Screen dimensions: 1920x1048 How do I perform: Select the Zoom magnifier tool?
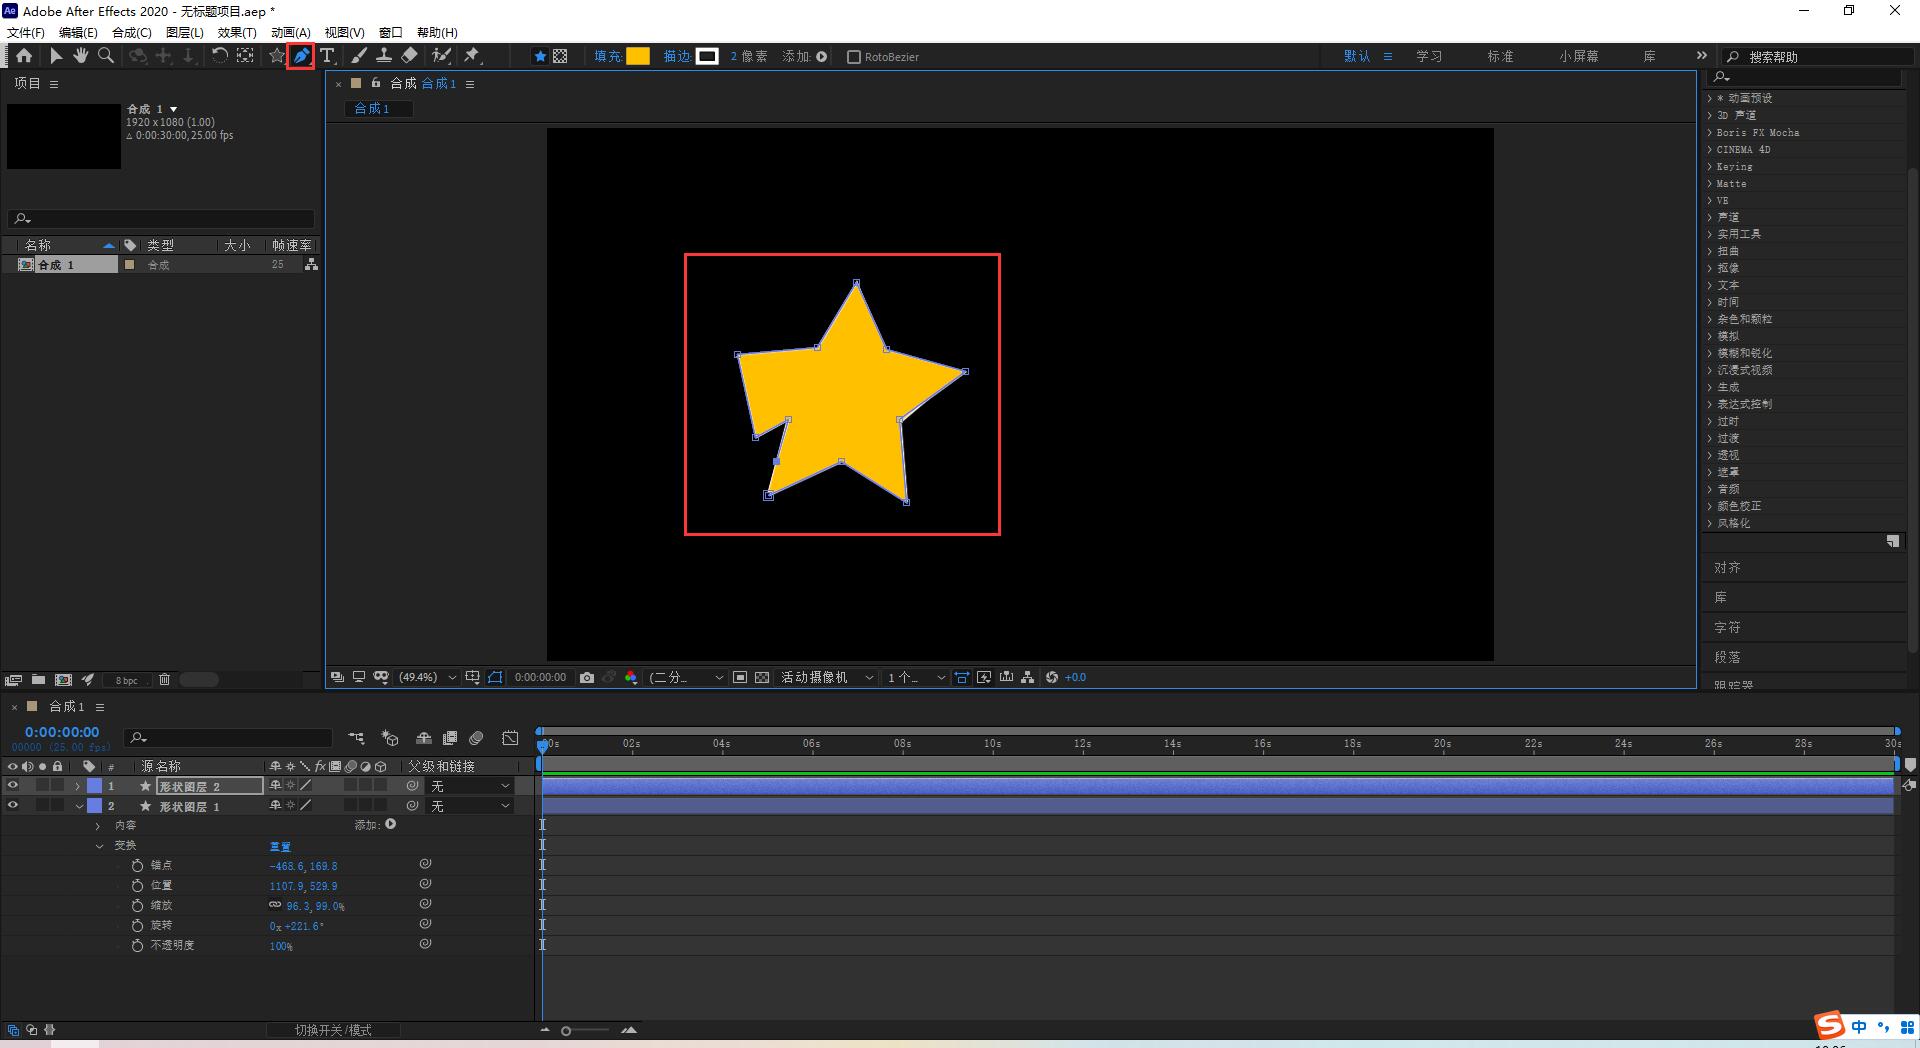coord(105,56)
